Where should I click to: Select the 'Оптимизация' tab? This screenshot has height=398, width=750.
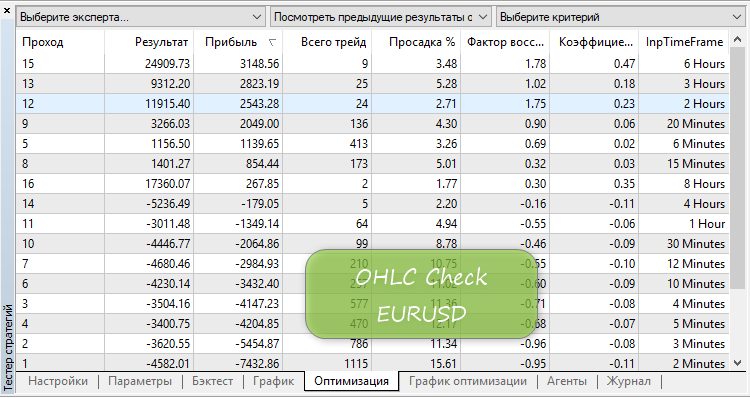click(352, 381)
